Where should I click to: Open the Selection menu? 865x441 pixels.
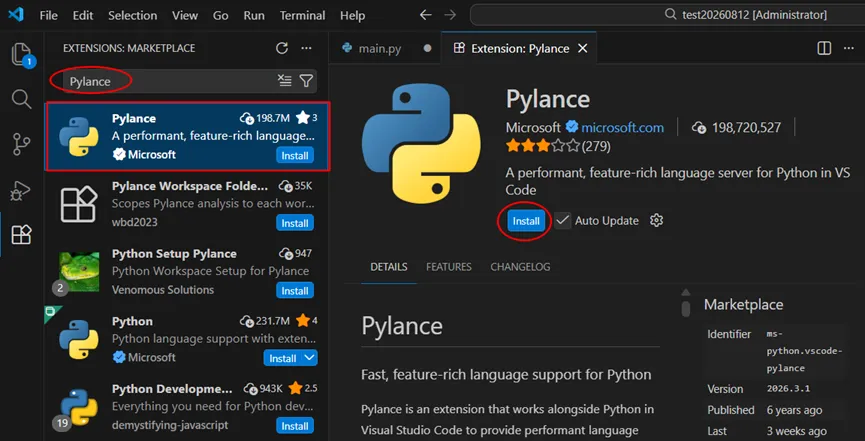coord(132,15)
